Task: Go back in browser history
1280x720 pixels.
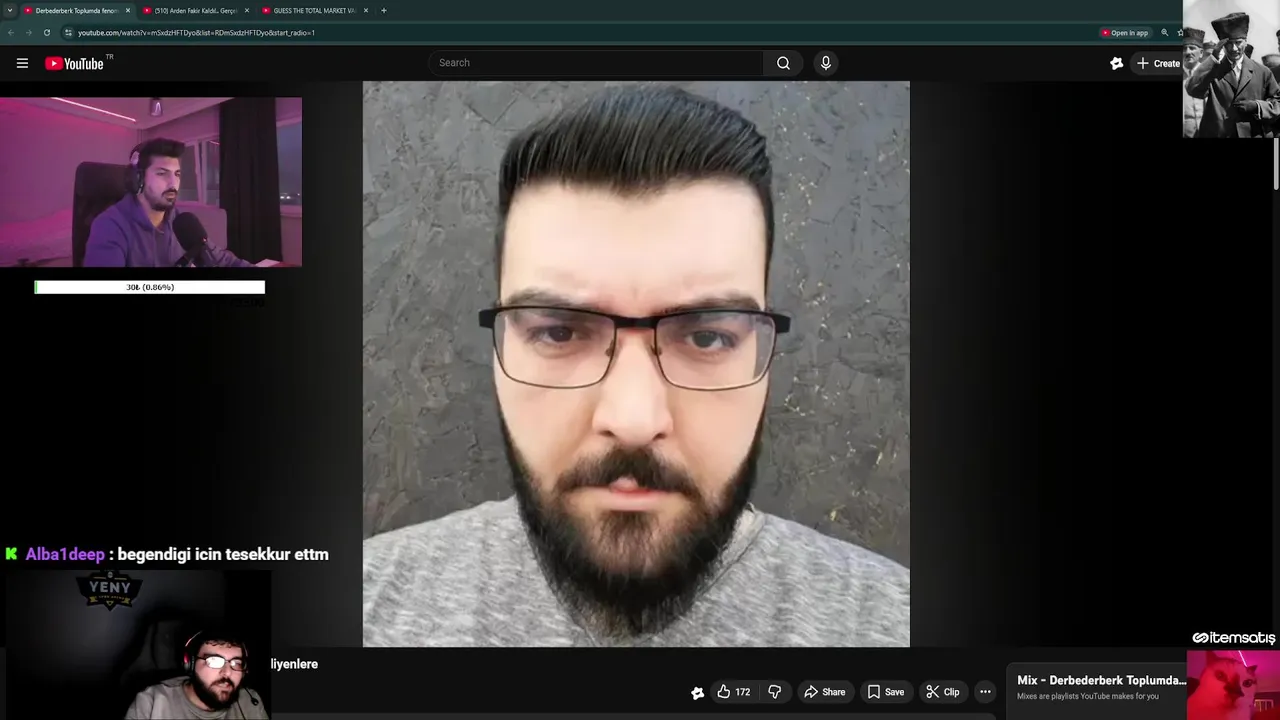Action: click(11, 32)
